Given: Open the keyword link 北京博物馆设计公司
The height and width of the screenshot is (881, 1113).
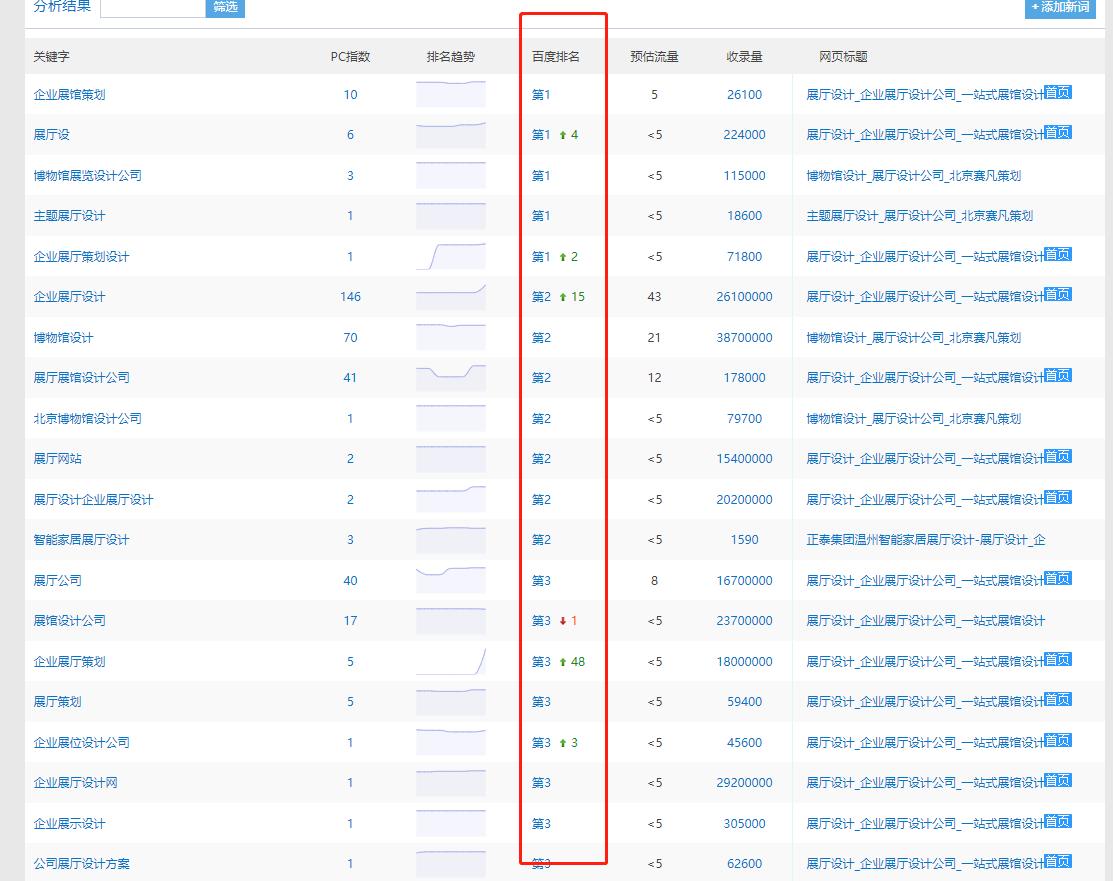Looking at the screenshot, I should pyautogui.click(x=87, y=419).
